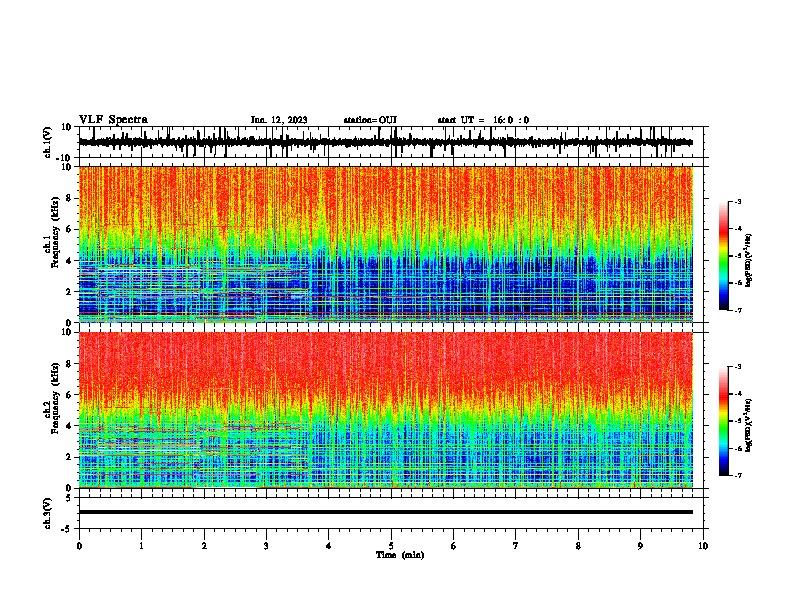Screen dimensions: 792x612
Task: Click ch.1 spectrogram frequency tick "2"
Action: pos(70,292)
